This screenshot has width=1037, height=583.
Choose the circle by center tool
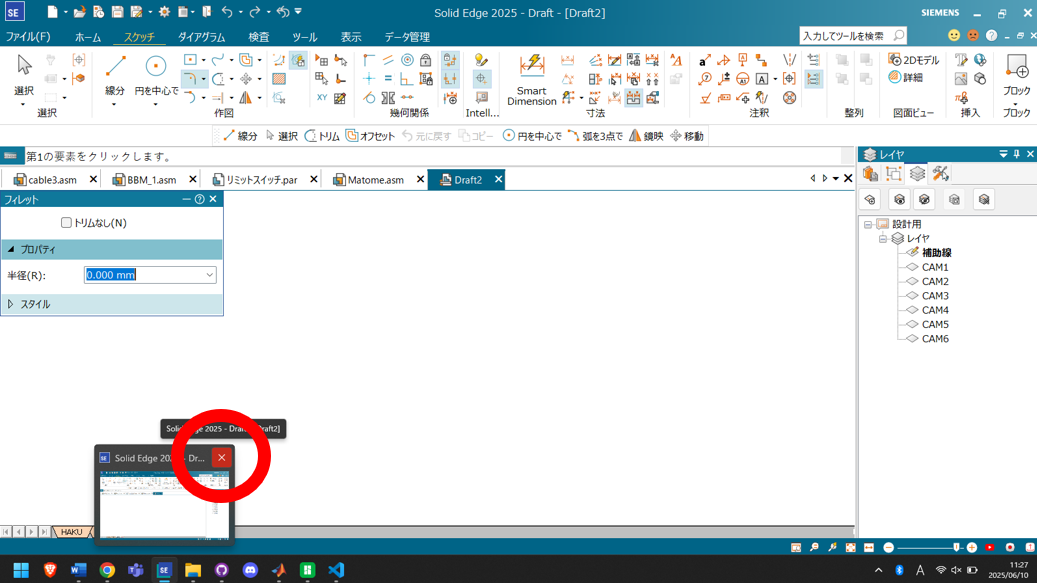tap(156, 75)
